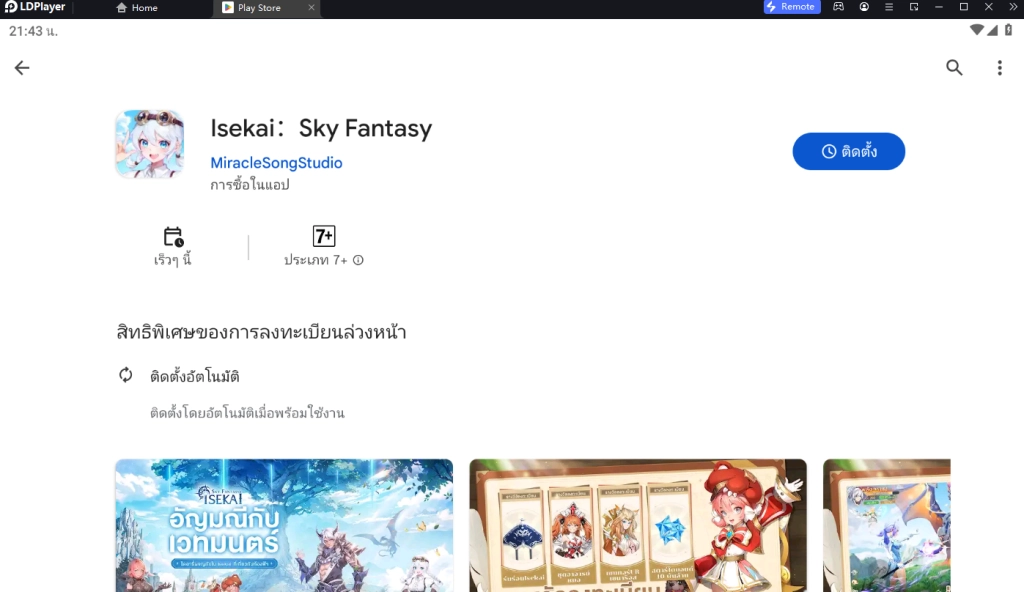Click the game controller icon in LDPlayer titlebar

840,7
